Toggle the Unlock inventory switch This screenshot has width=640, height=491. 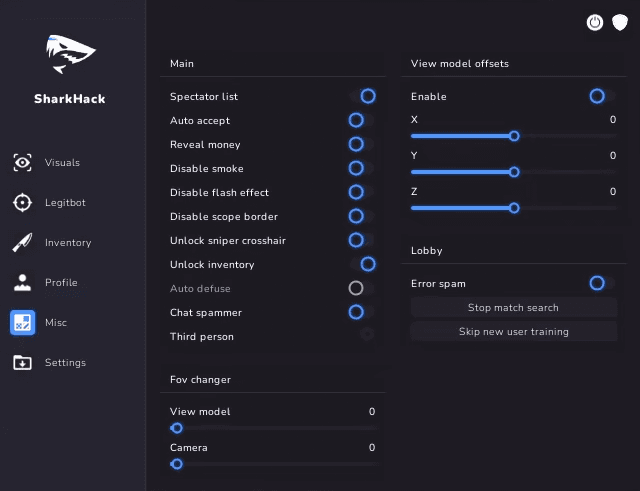366,264
